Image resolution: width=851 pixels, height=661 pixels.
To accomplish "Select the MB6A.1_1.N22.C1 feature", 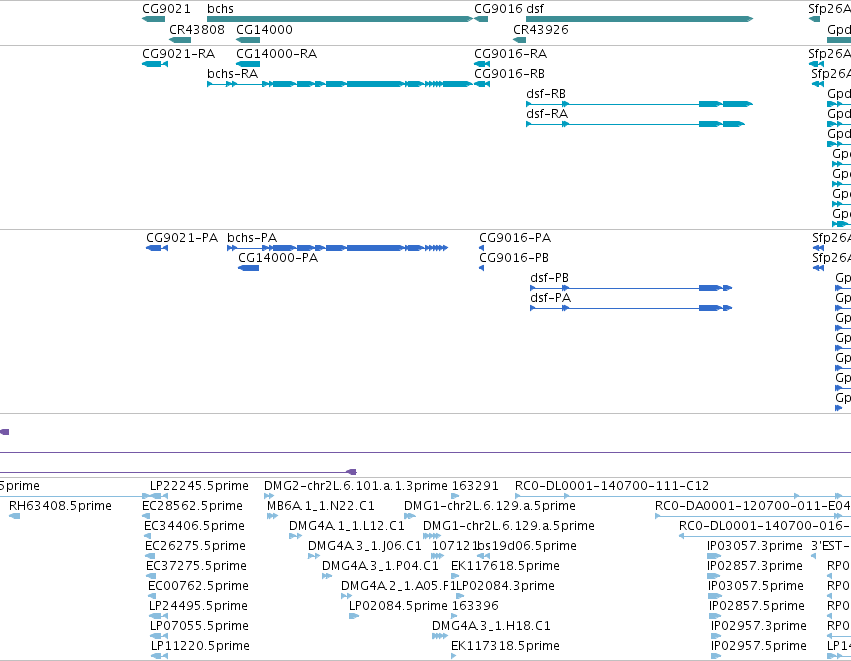I will [x=272, y=516].
